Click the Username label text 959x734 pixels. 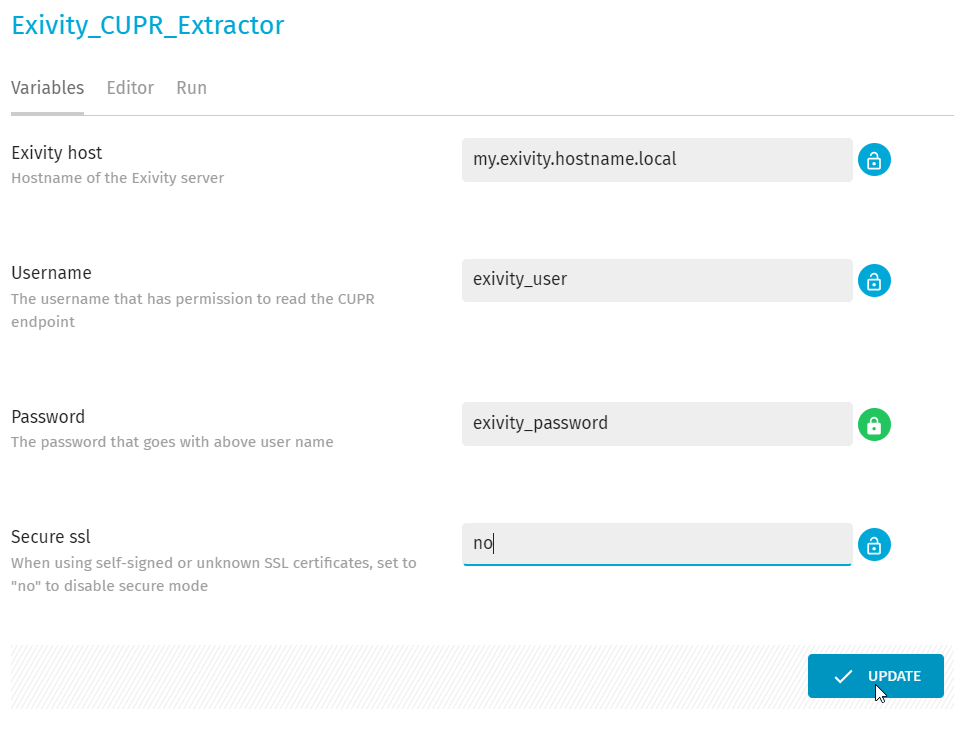pyautogui.click(x=51, y=273)
